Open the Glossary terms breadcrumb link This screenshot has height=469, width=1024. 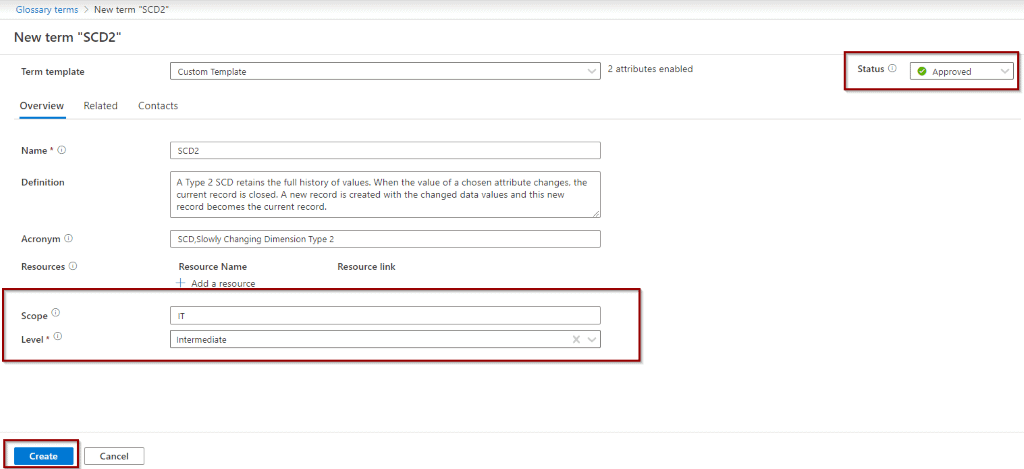(47, 10)
